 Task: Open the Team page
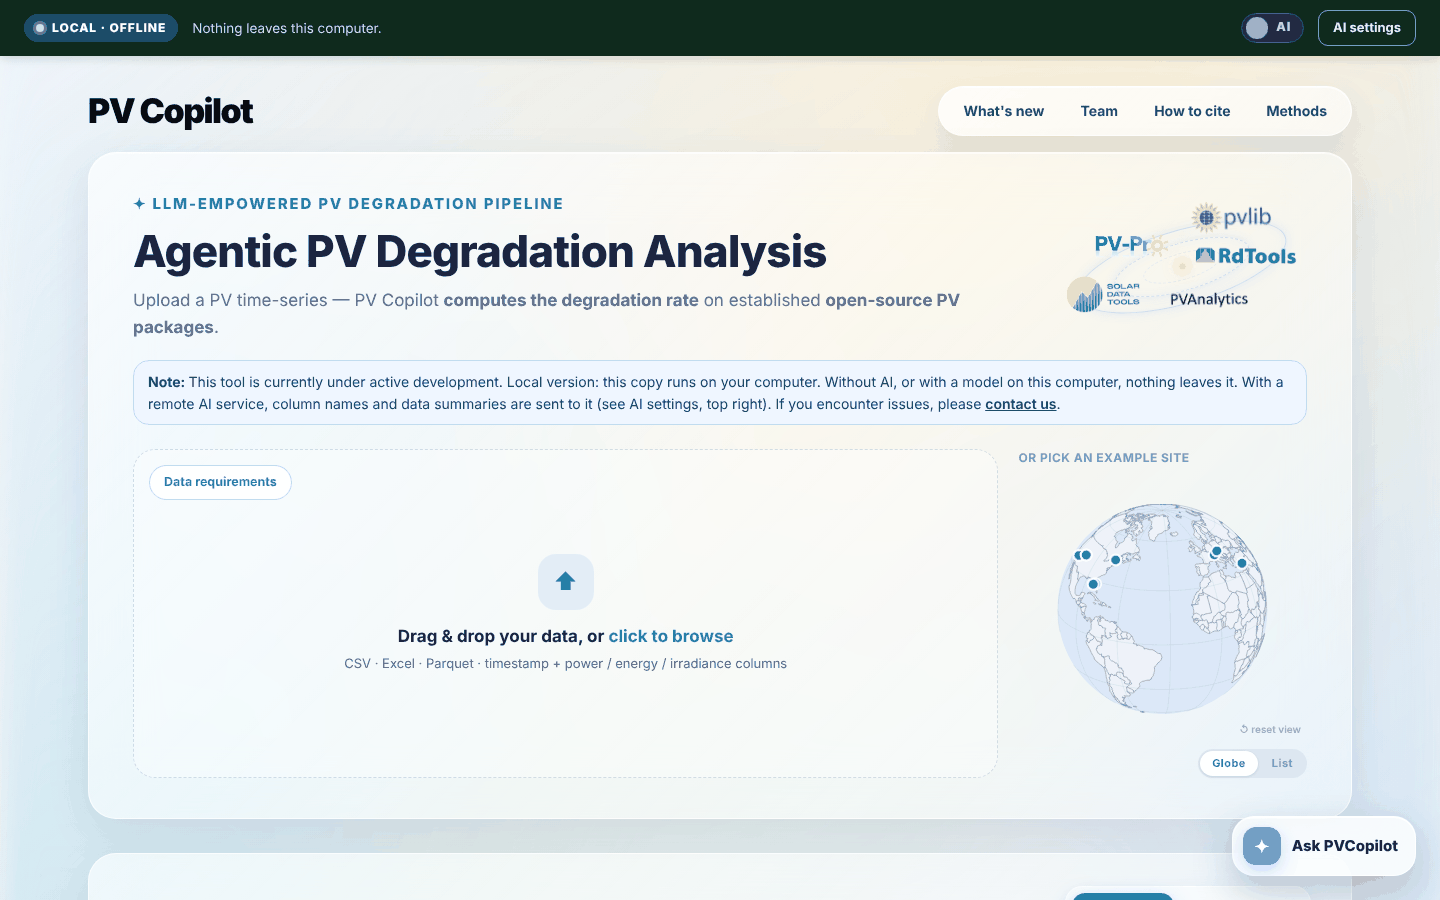point(1099,111)
